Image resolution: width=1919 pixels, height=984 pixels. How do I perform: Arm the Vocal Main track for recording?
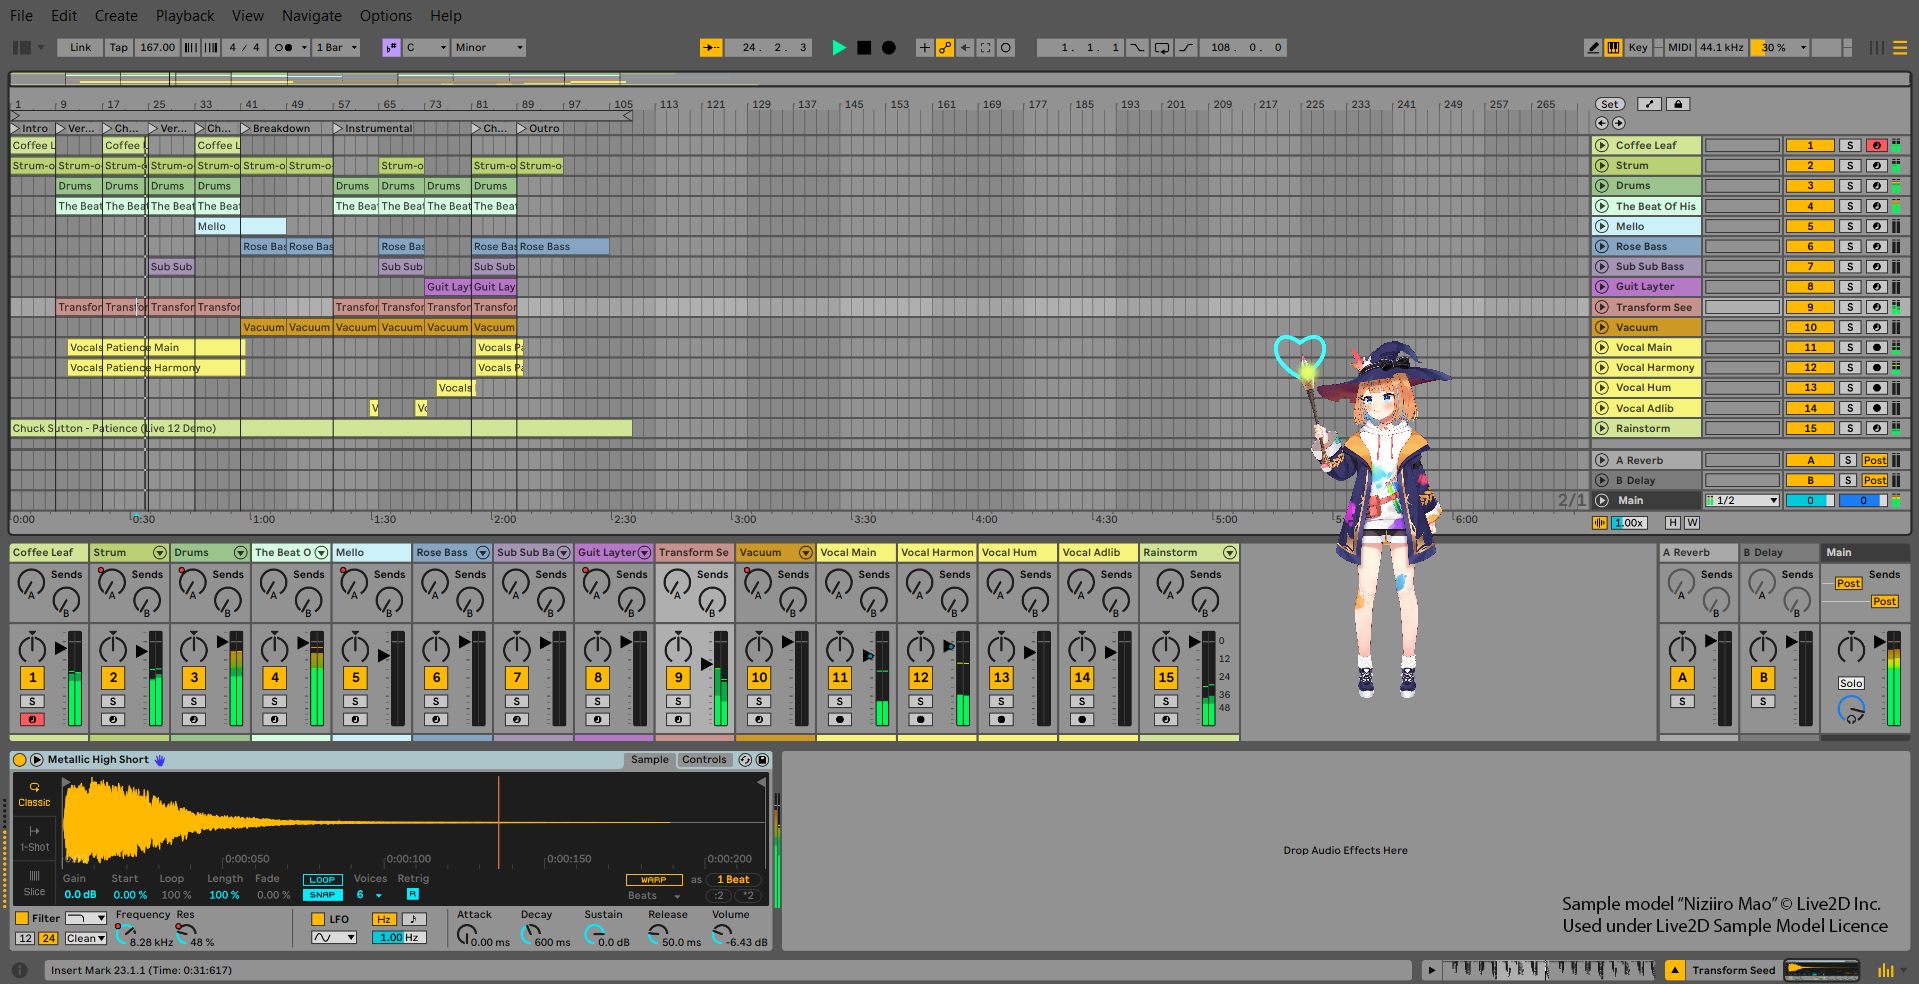(x=1877, y=348)
